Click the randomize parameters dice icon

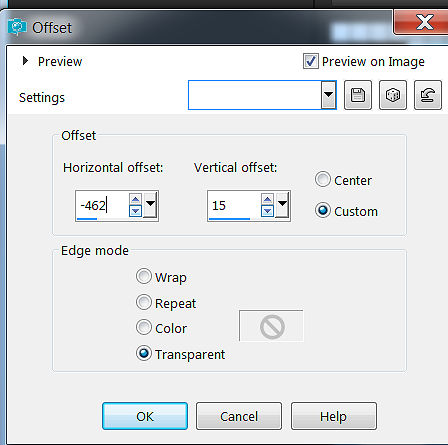[393, 95]
